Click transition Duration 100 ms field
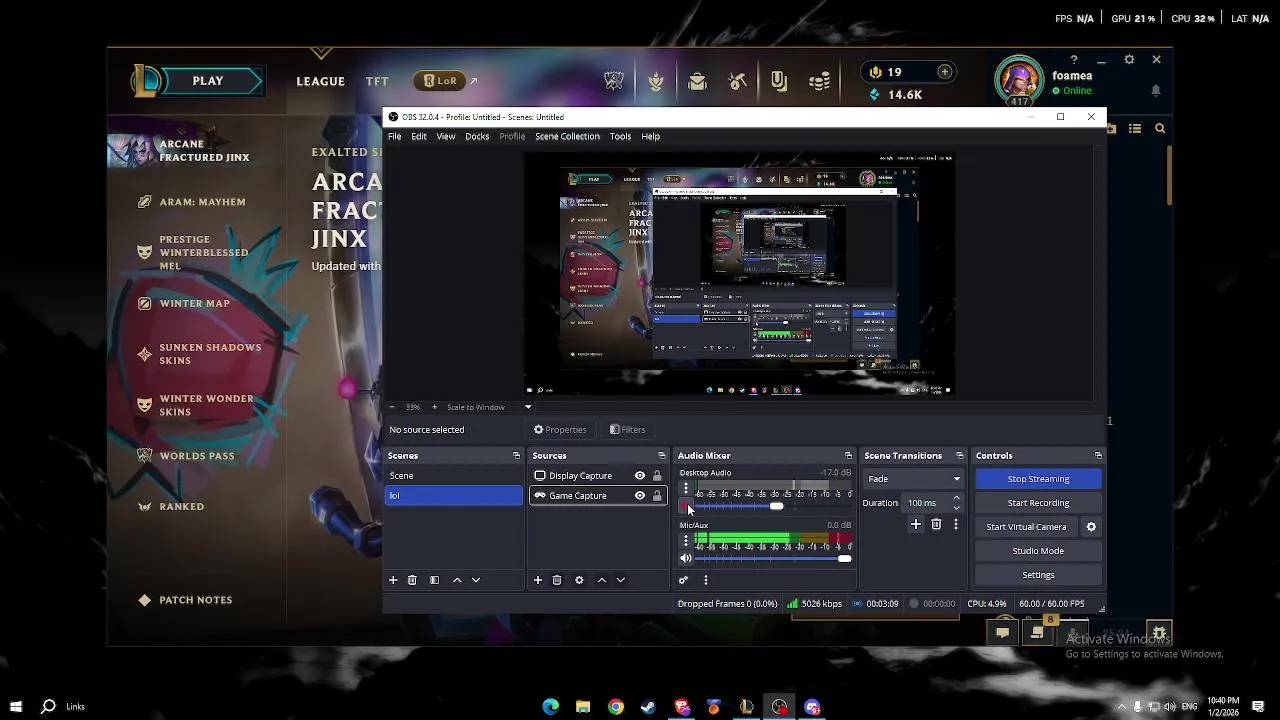 926,503
